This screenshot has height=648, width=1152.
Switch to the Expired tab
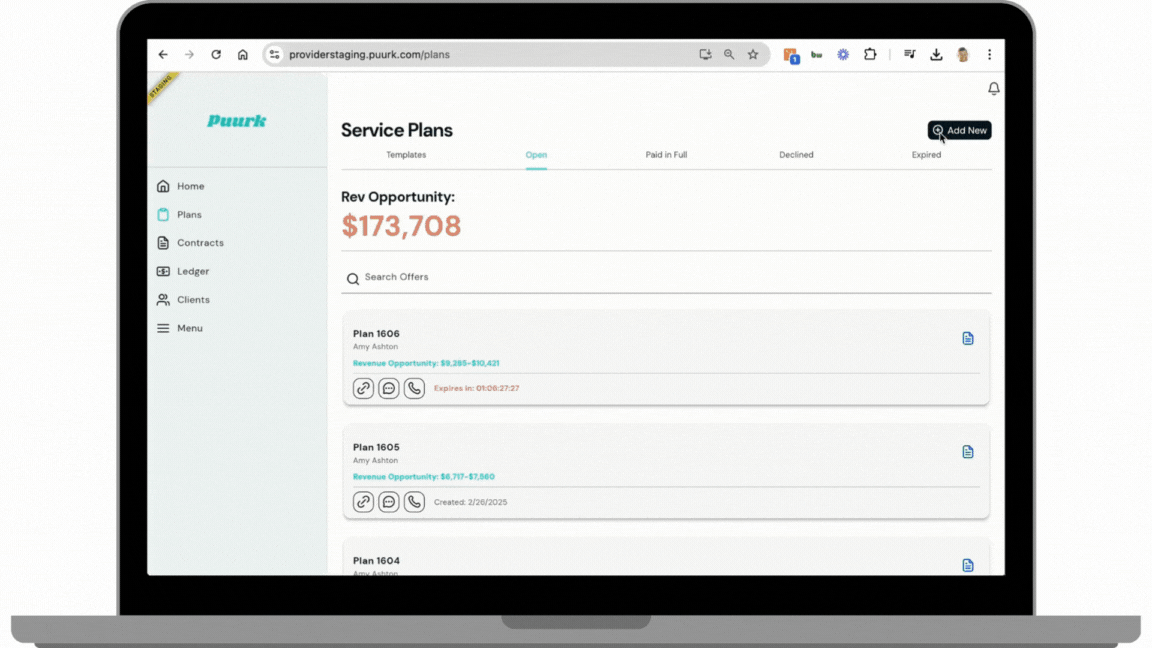pyautogui.click(x=926, y=155)
